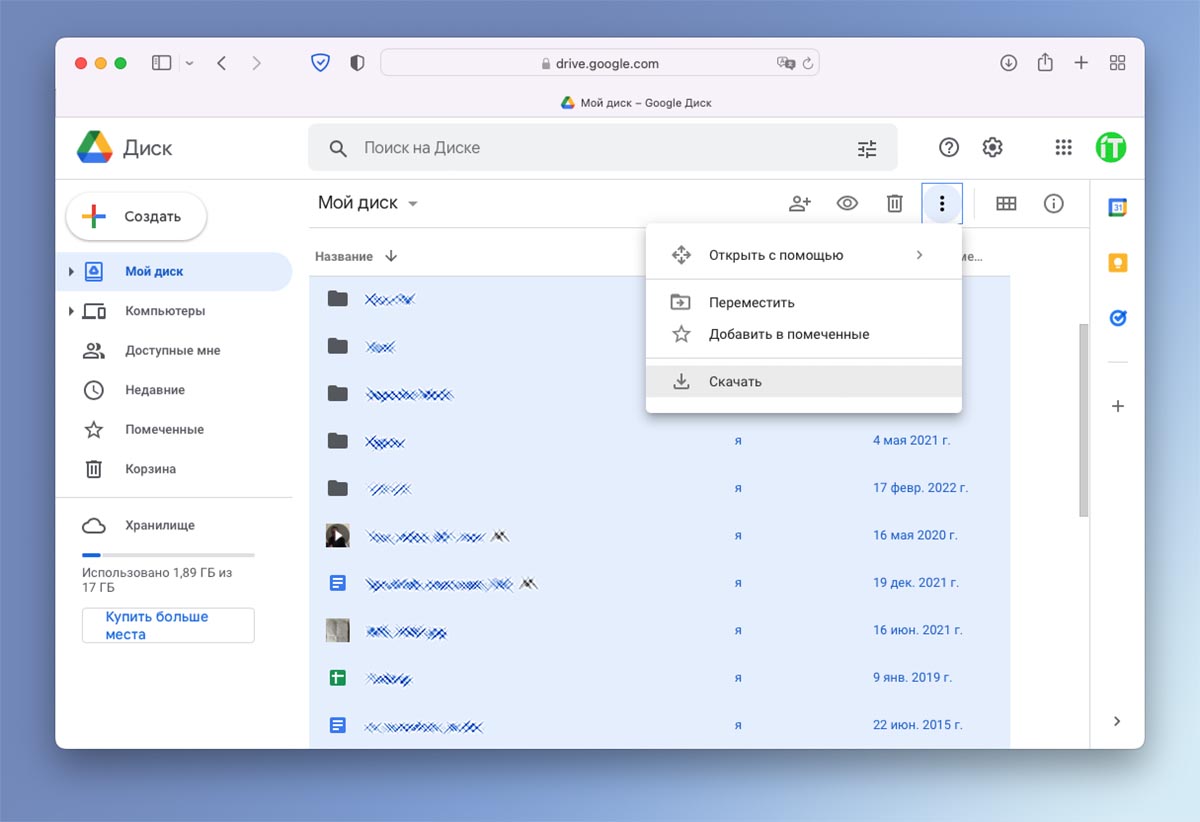Click the share people icon
1200x822 pixels.
click(x=800, y=204)
